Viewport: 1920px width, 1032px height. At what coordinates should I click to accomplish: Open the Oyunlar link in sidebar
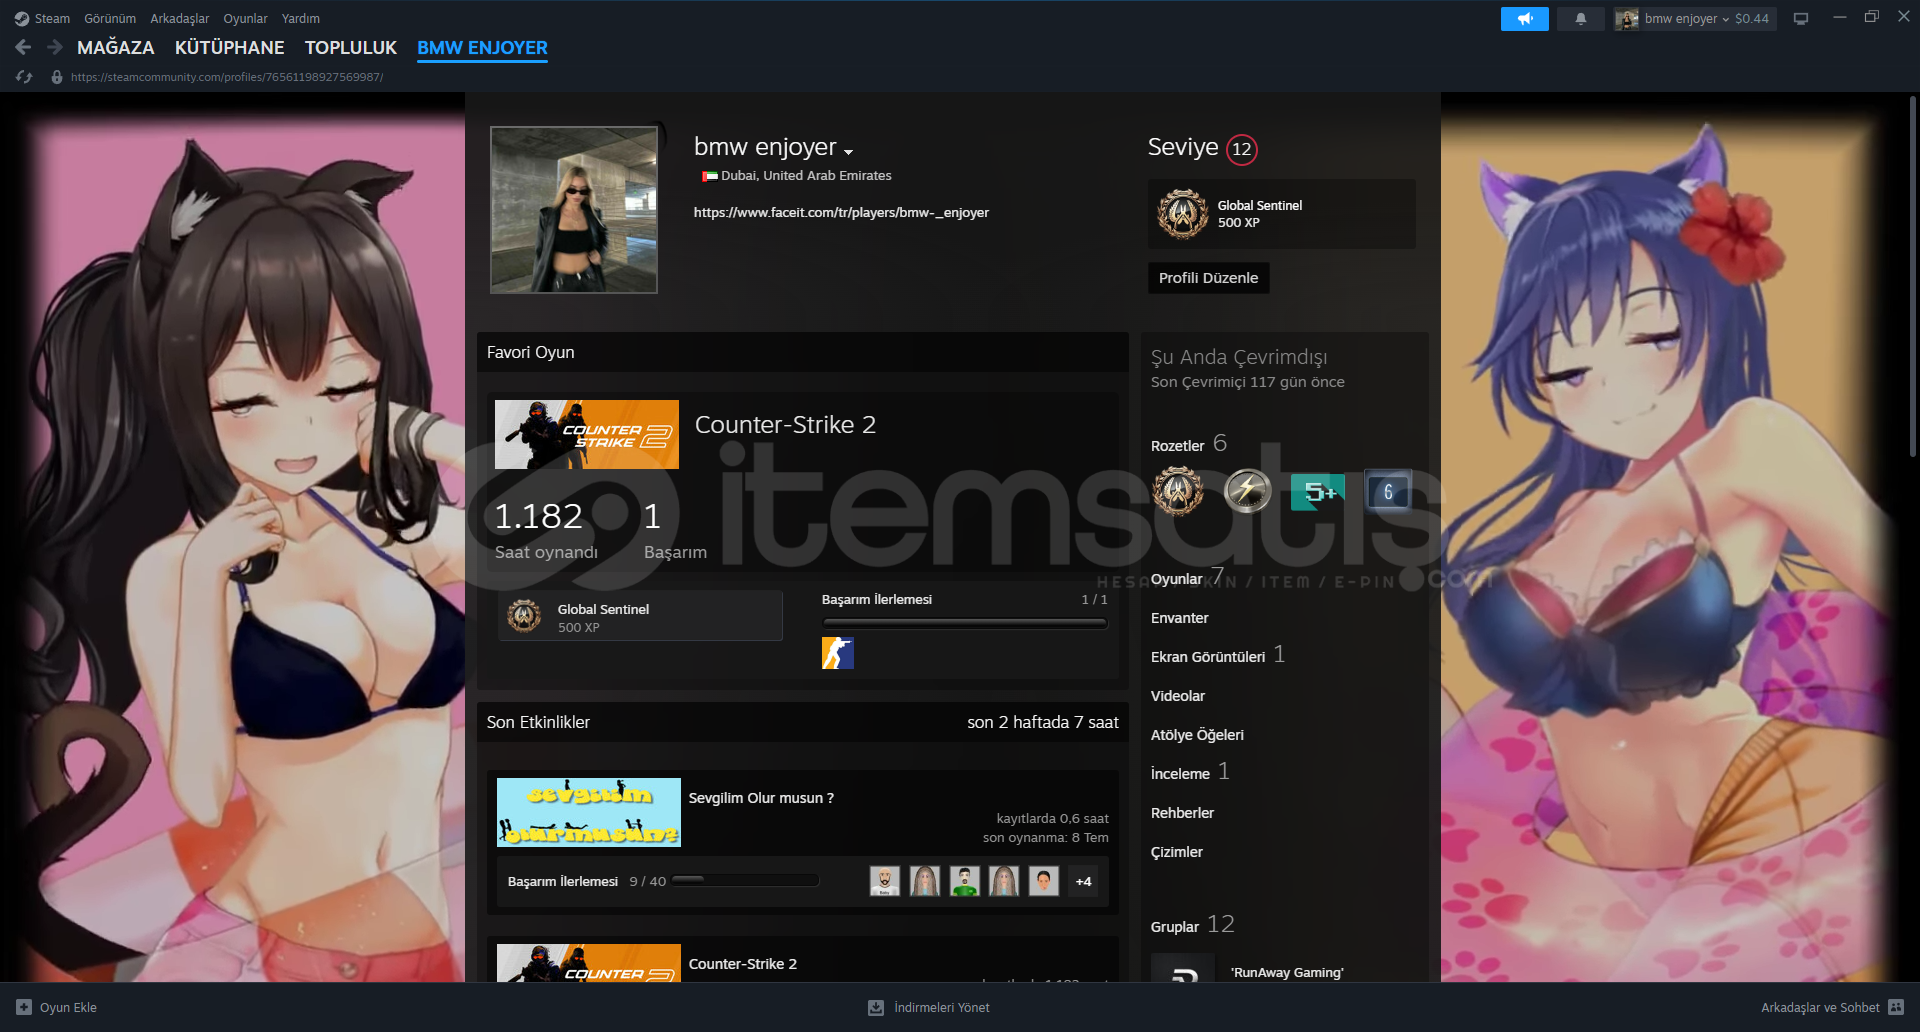coord(1176,579)
